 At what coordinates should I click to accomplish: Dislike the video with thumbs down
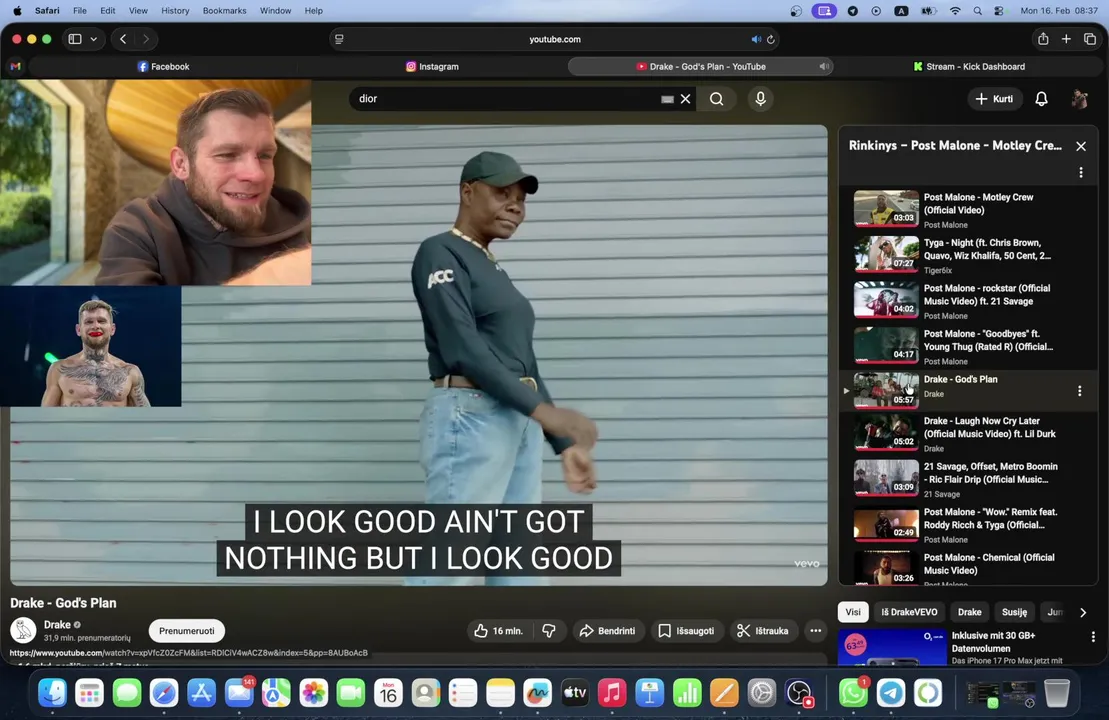pyautogui.click(x=549, y=631)
